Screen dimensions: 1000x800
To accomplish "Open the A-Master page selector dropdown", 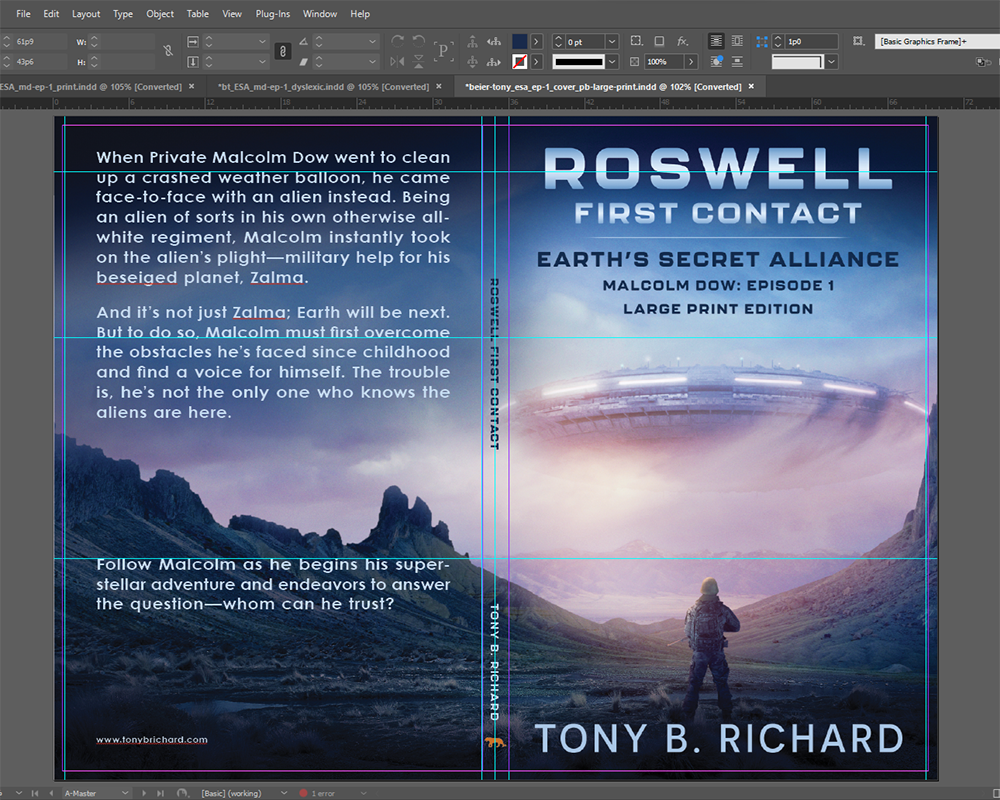I will click(x=125, y=793).
